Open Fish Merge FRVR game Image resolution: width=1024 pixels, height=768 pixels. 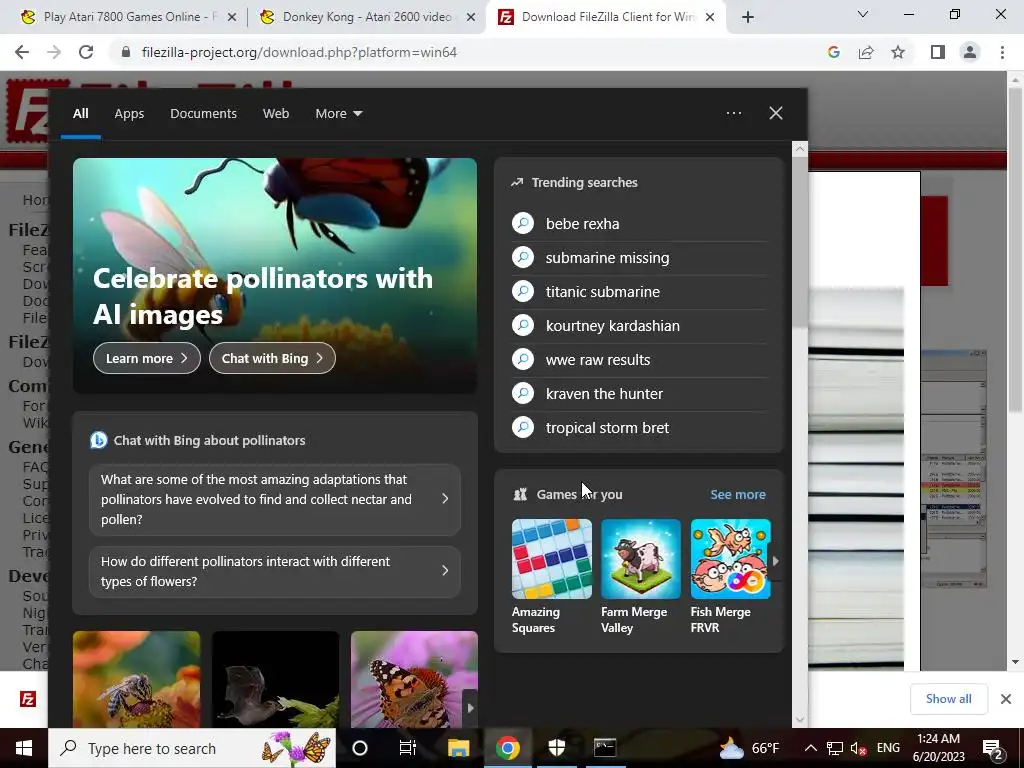click(x=730, y=577)
